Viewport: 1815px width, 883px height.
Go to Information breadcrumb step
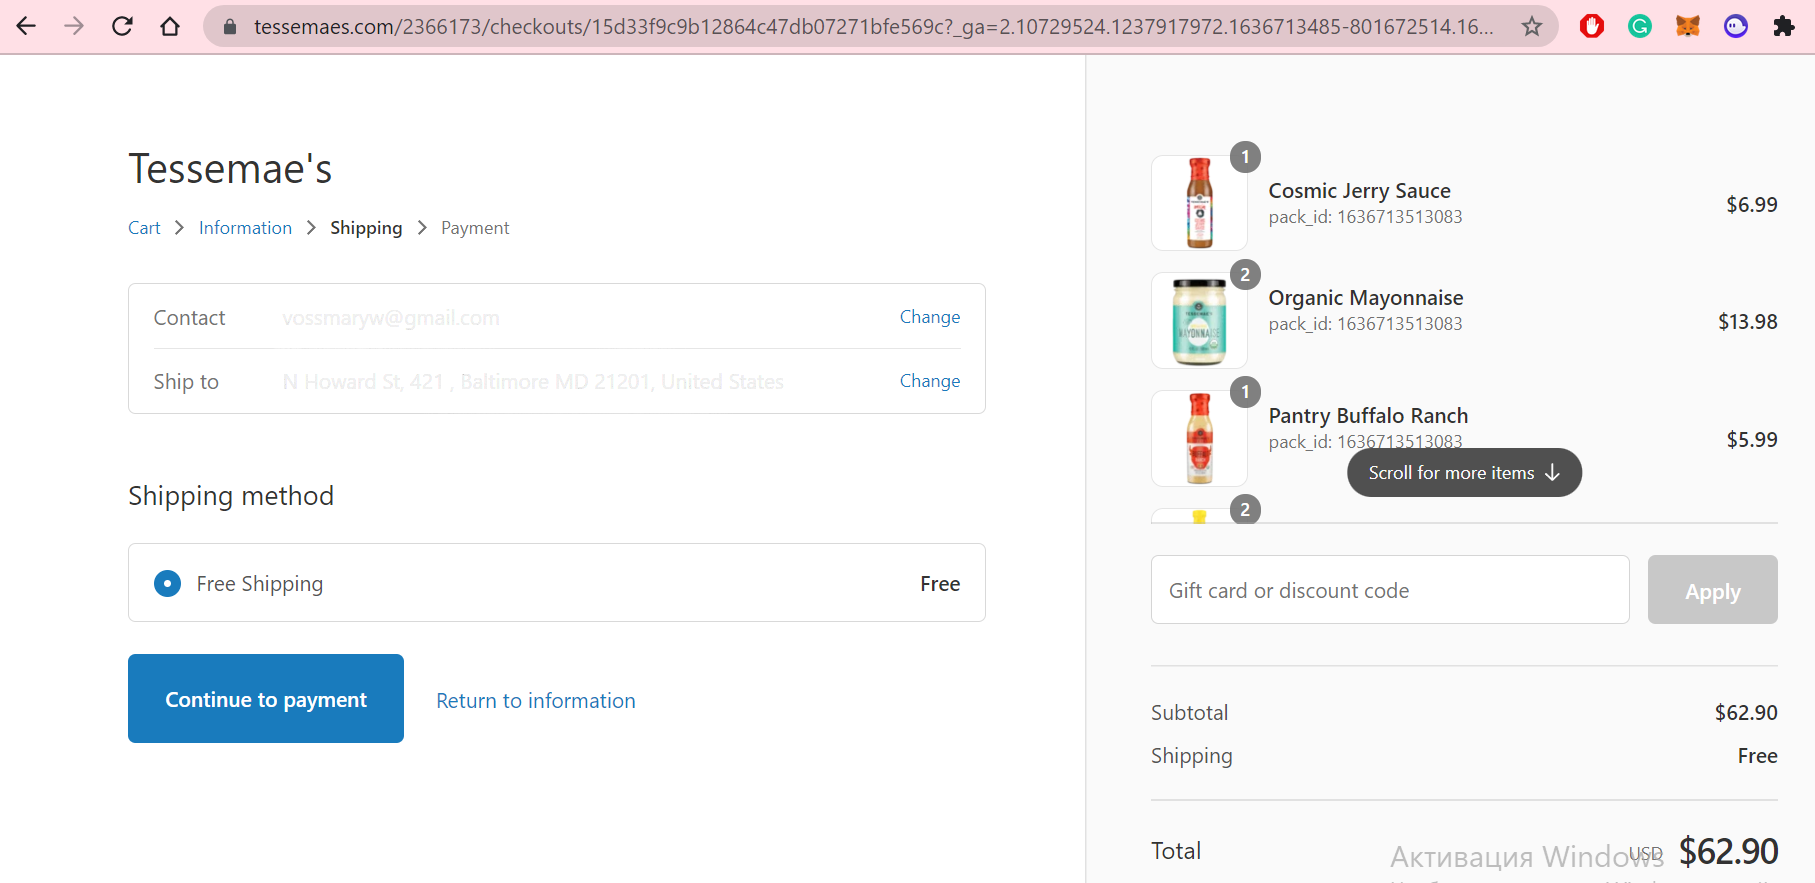click(x=245, y=228)
